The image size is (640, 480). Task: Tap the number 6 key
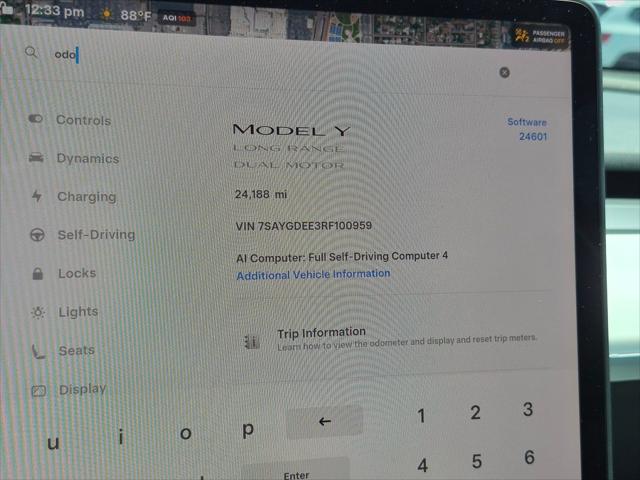[x=529, y=457]
